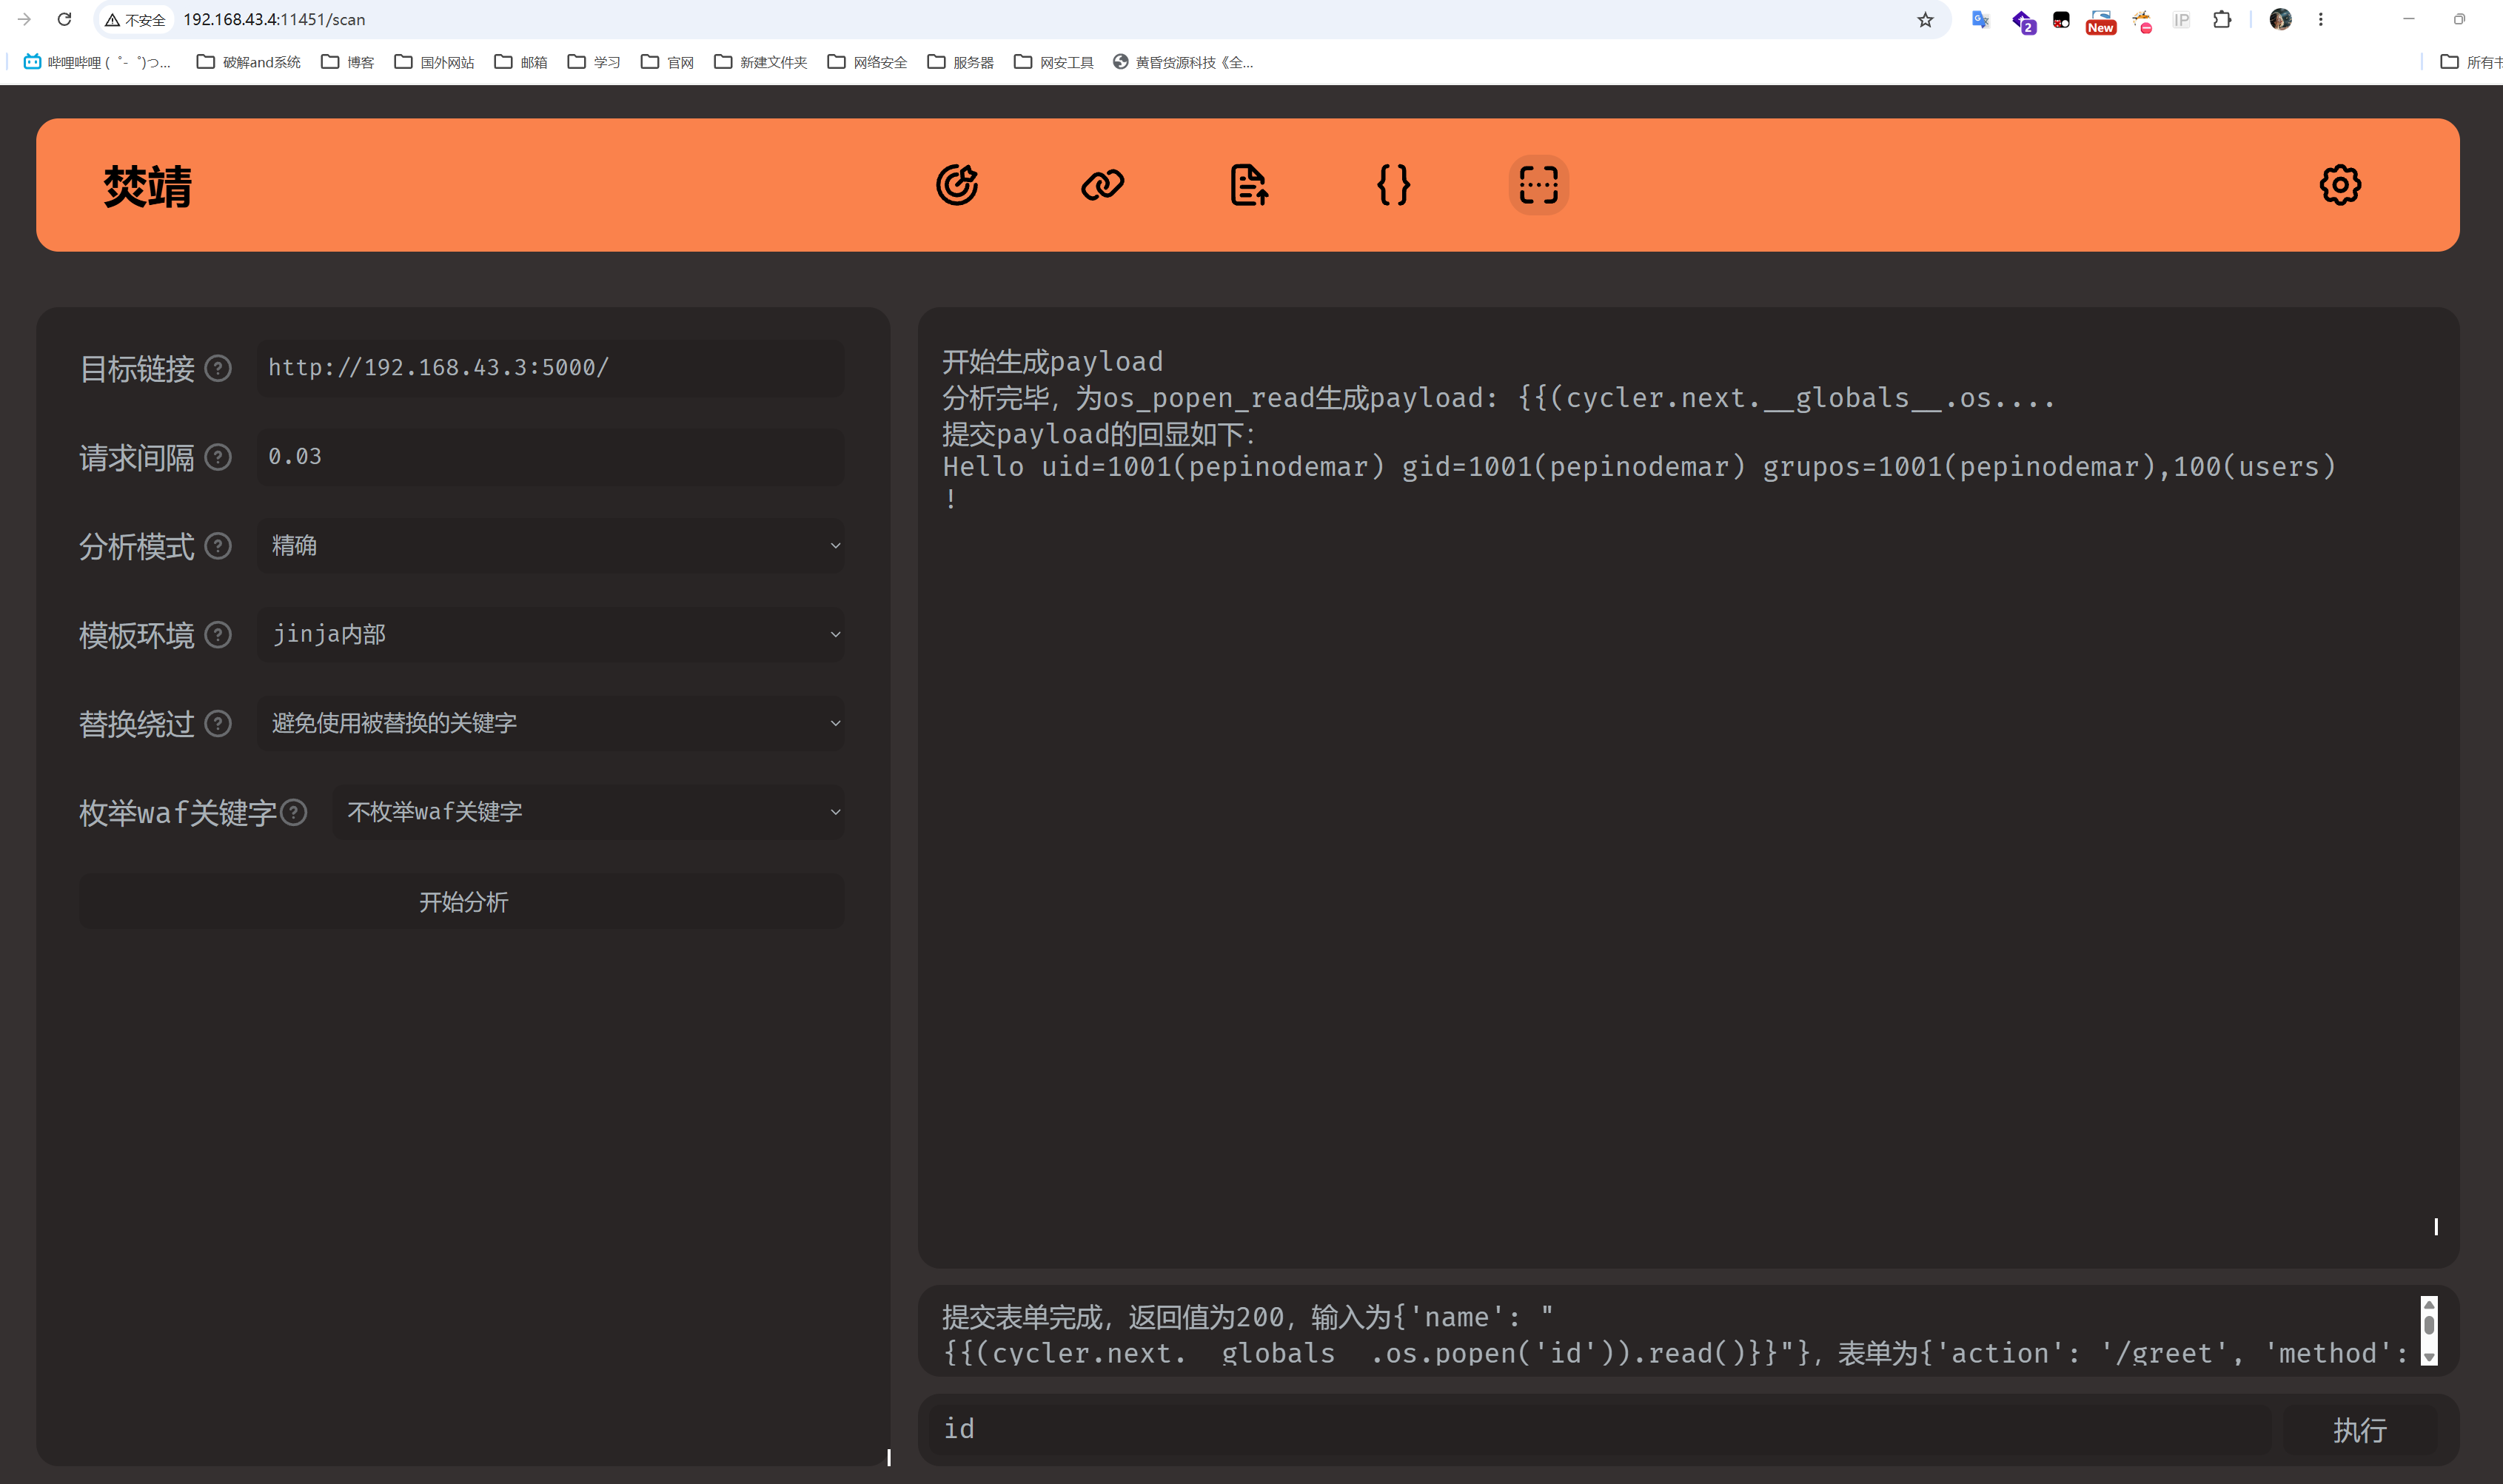Open the purple extension with badge 2

2023,21
